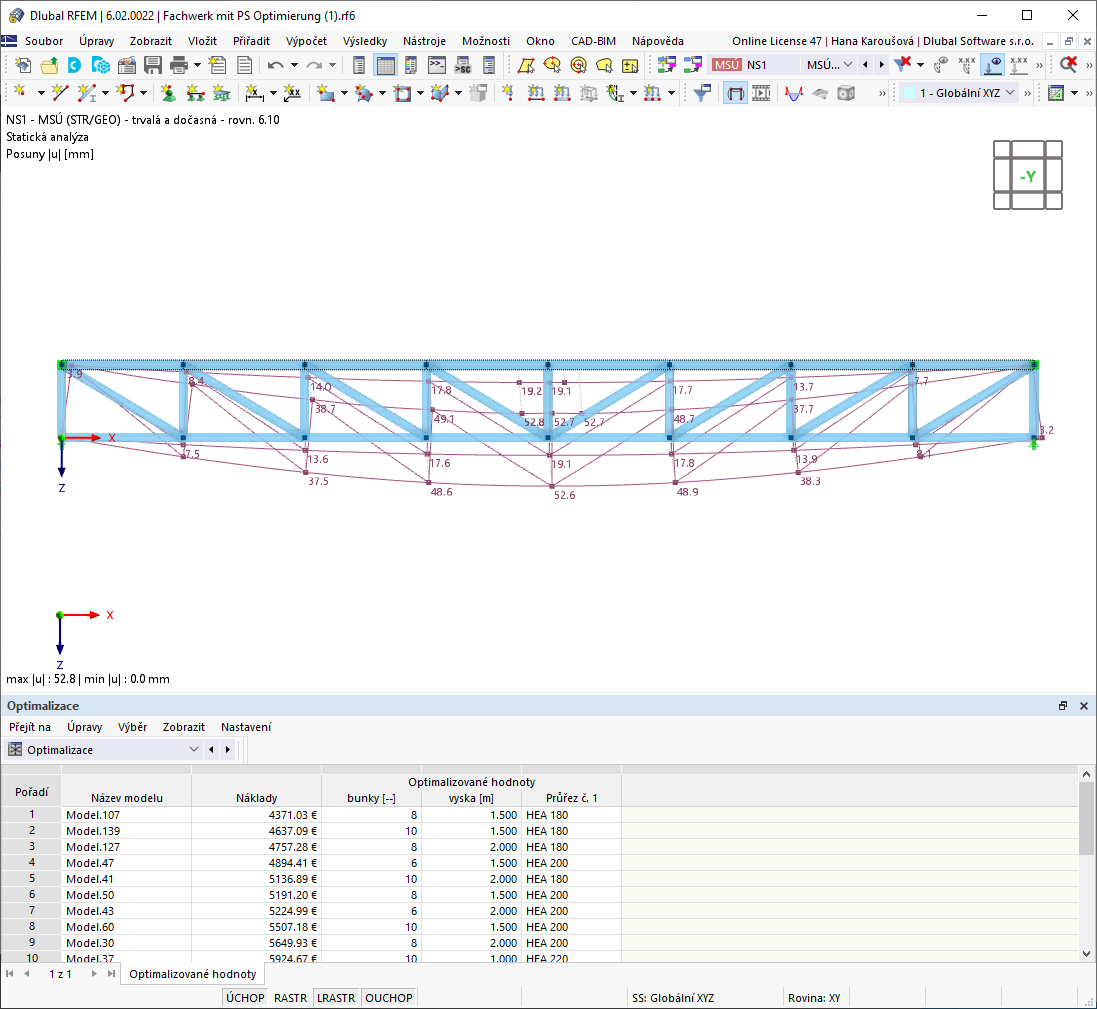Screen dimensions: 1097x1009
Task: Click the Undo arrow icon
Action: coord(276,65)
